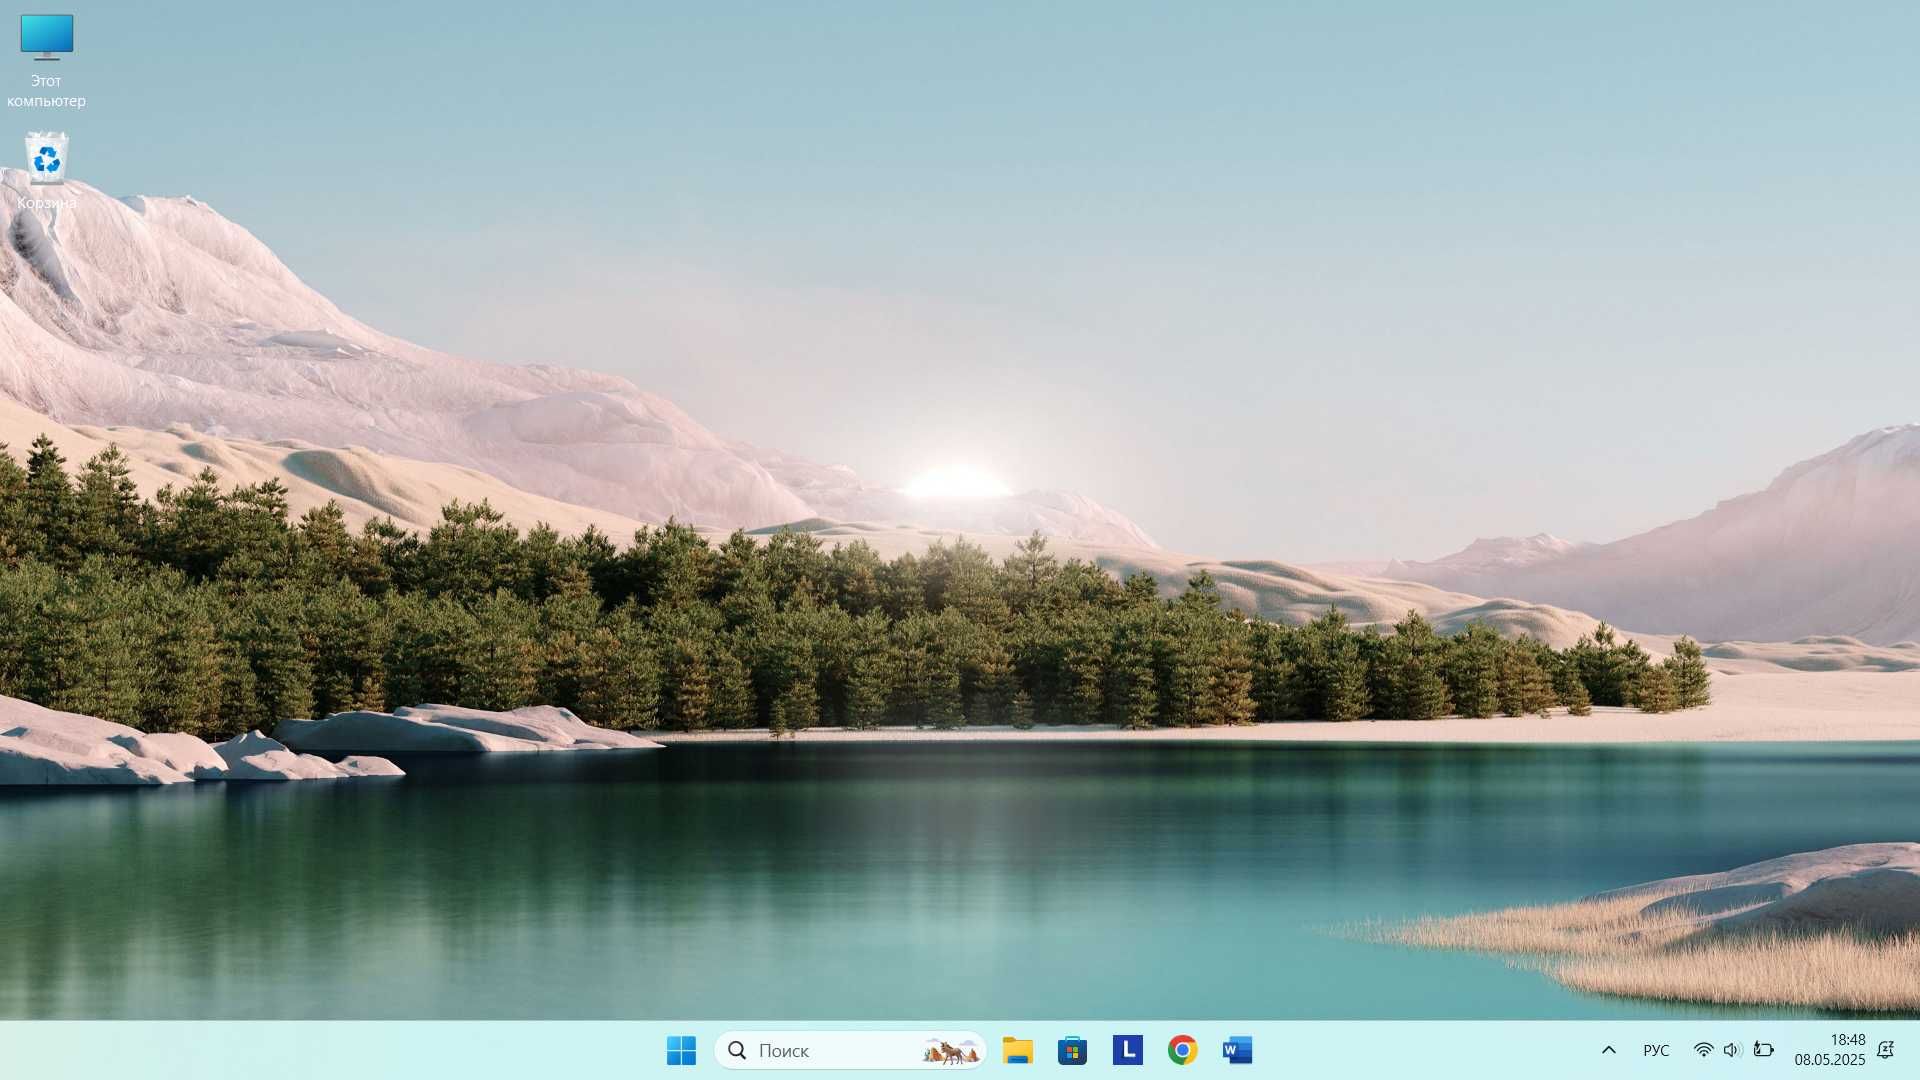Click search highlight illustration in search box
The image size is (1920, 1080).
tap(951, 1051)
